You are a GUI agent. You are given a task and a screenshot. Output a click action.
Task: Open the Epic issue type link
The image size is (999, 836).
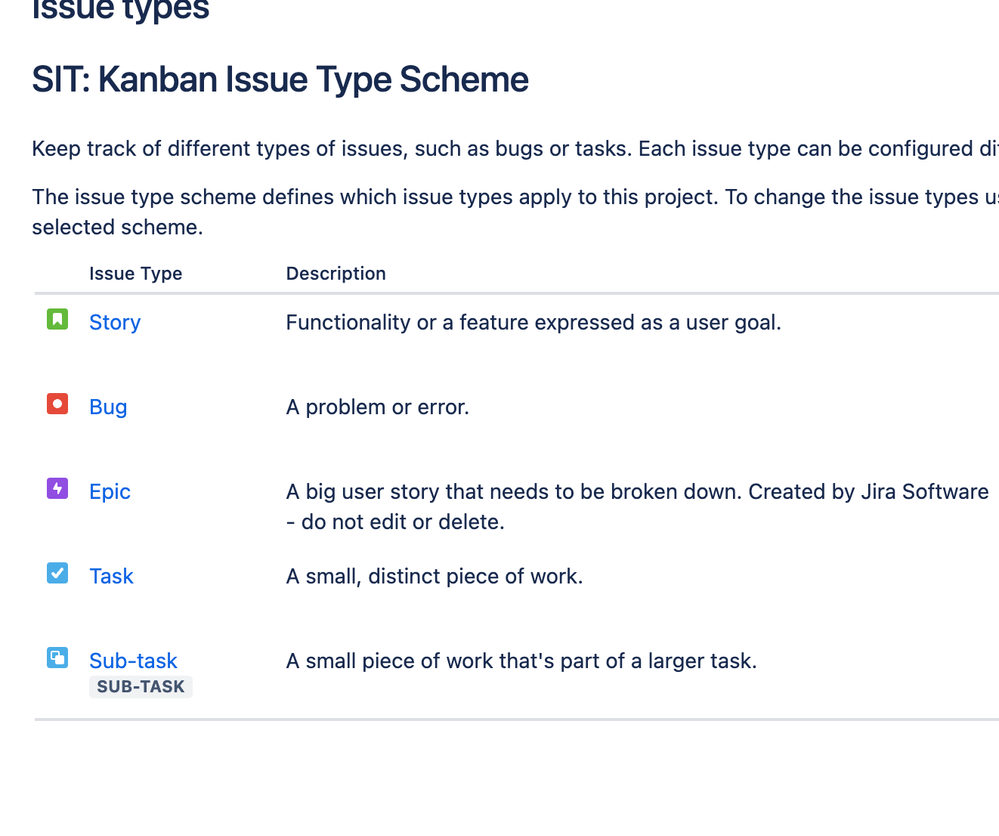(110, 492)
